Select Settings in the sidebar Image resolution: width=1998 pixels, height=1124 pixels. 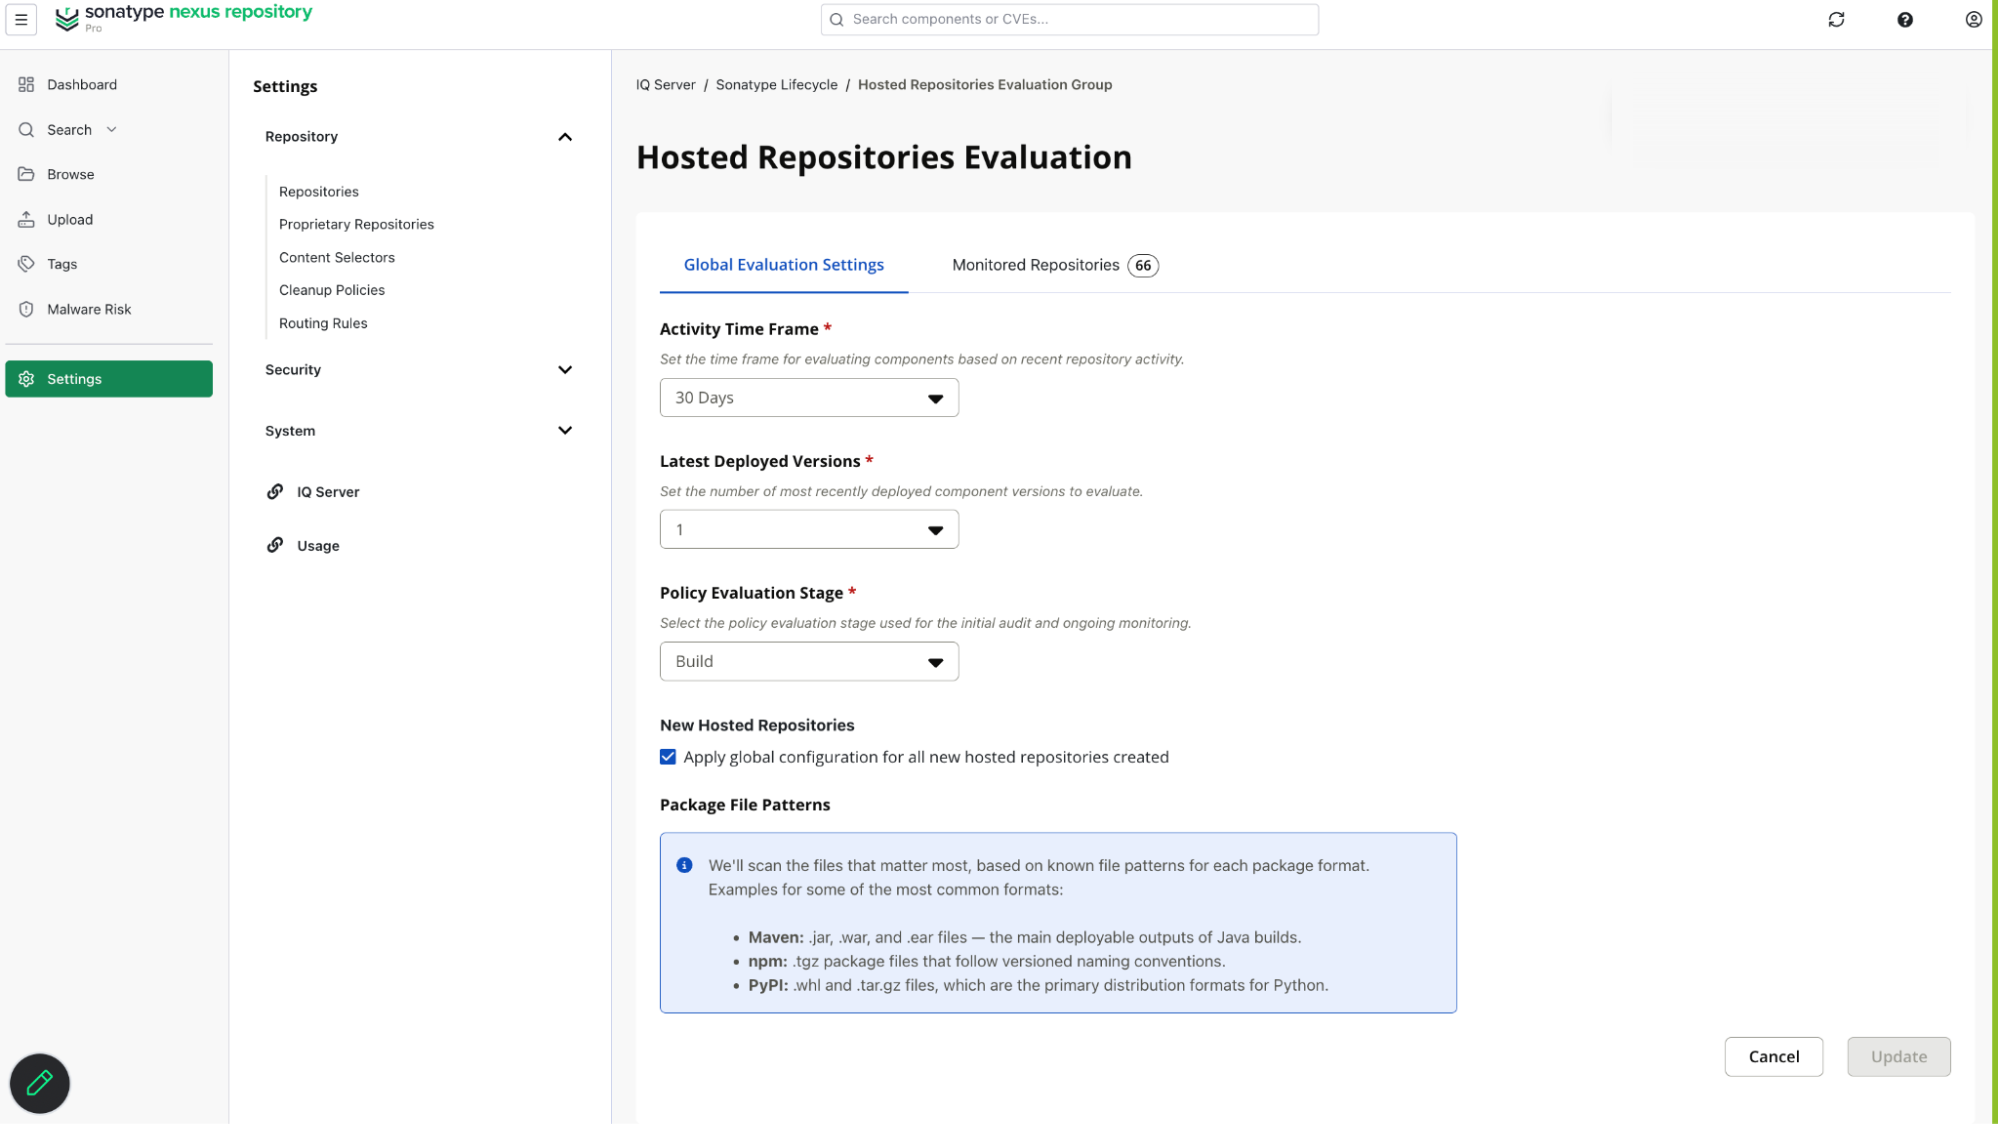click(109, 379)
